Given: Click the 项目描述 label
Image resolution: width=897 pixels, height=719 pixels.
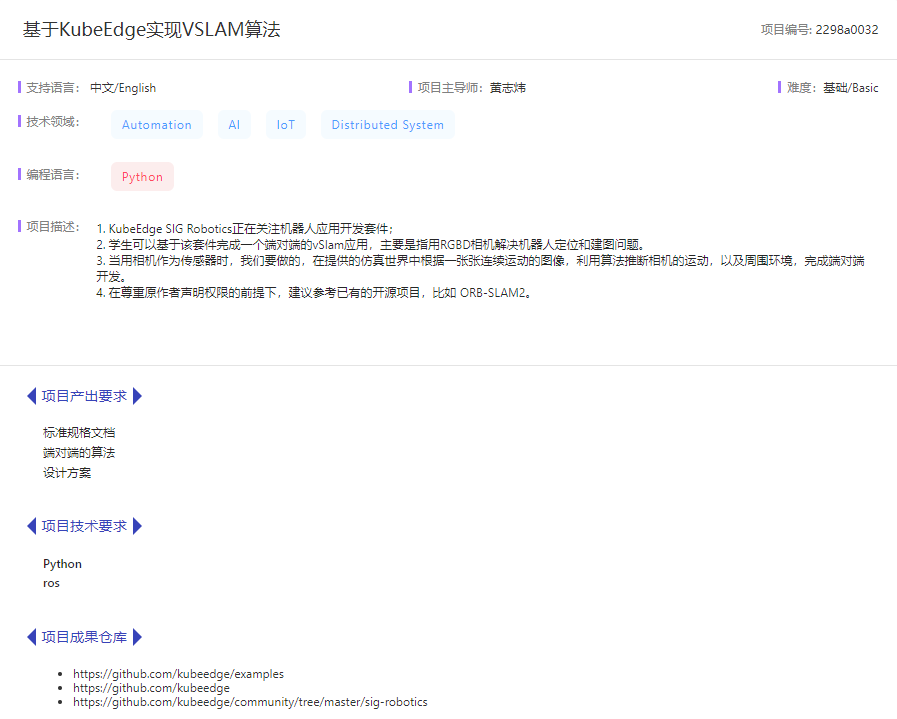Looking at the screenshot, I should 53,227.
